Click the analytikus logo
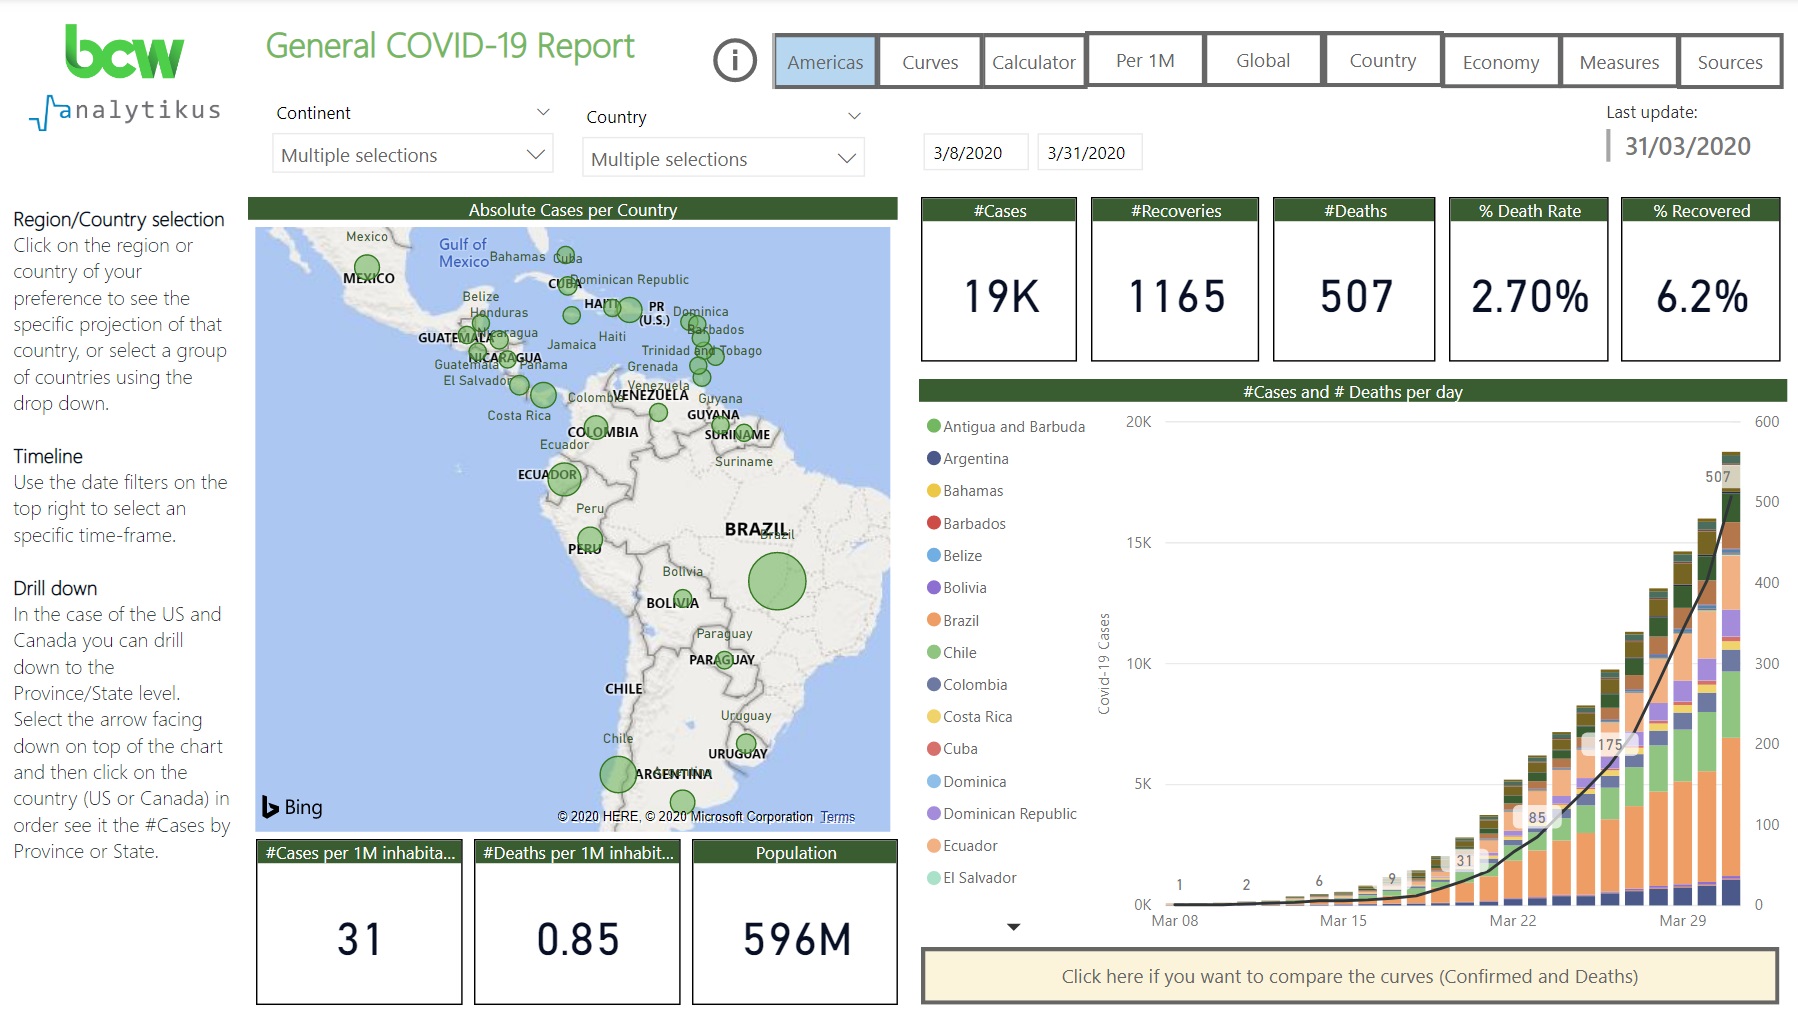The image size is (1798, 1012). click(125, 111)
